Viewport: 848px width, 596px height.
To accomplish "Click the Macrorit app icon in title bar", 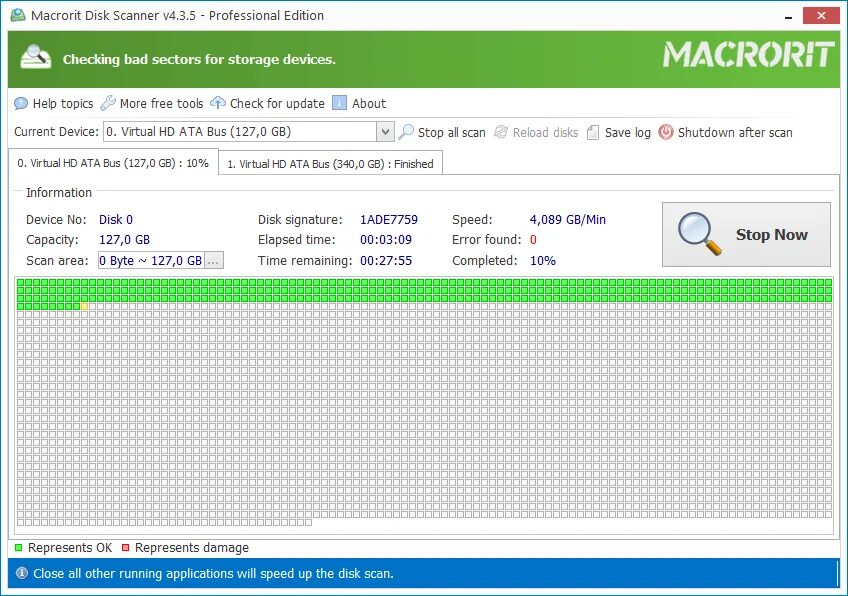I will (x=18, y=15).
